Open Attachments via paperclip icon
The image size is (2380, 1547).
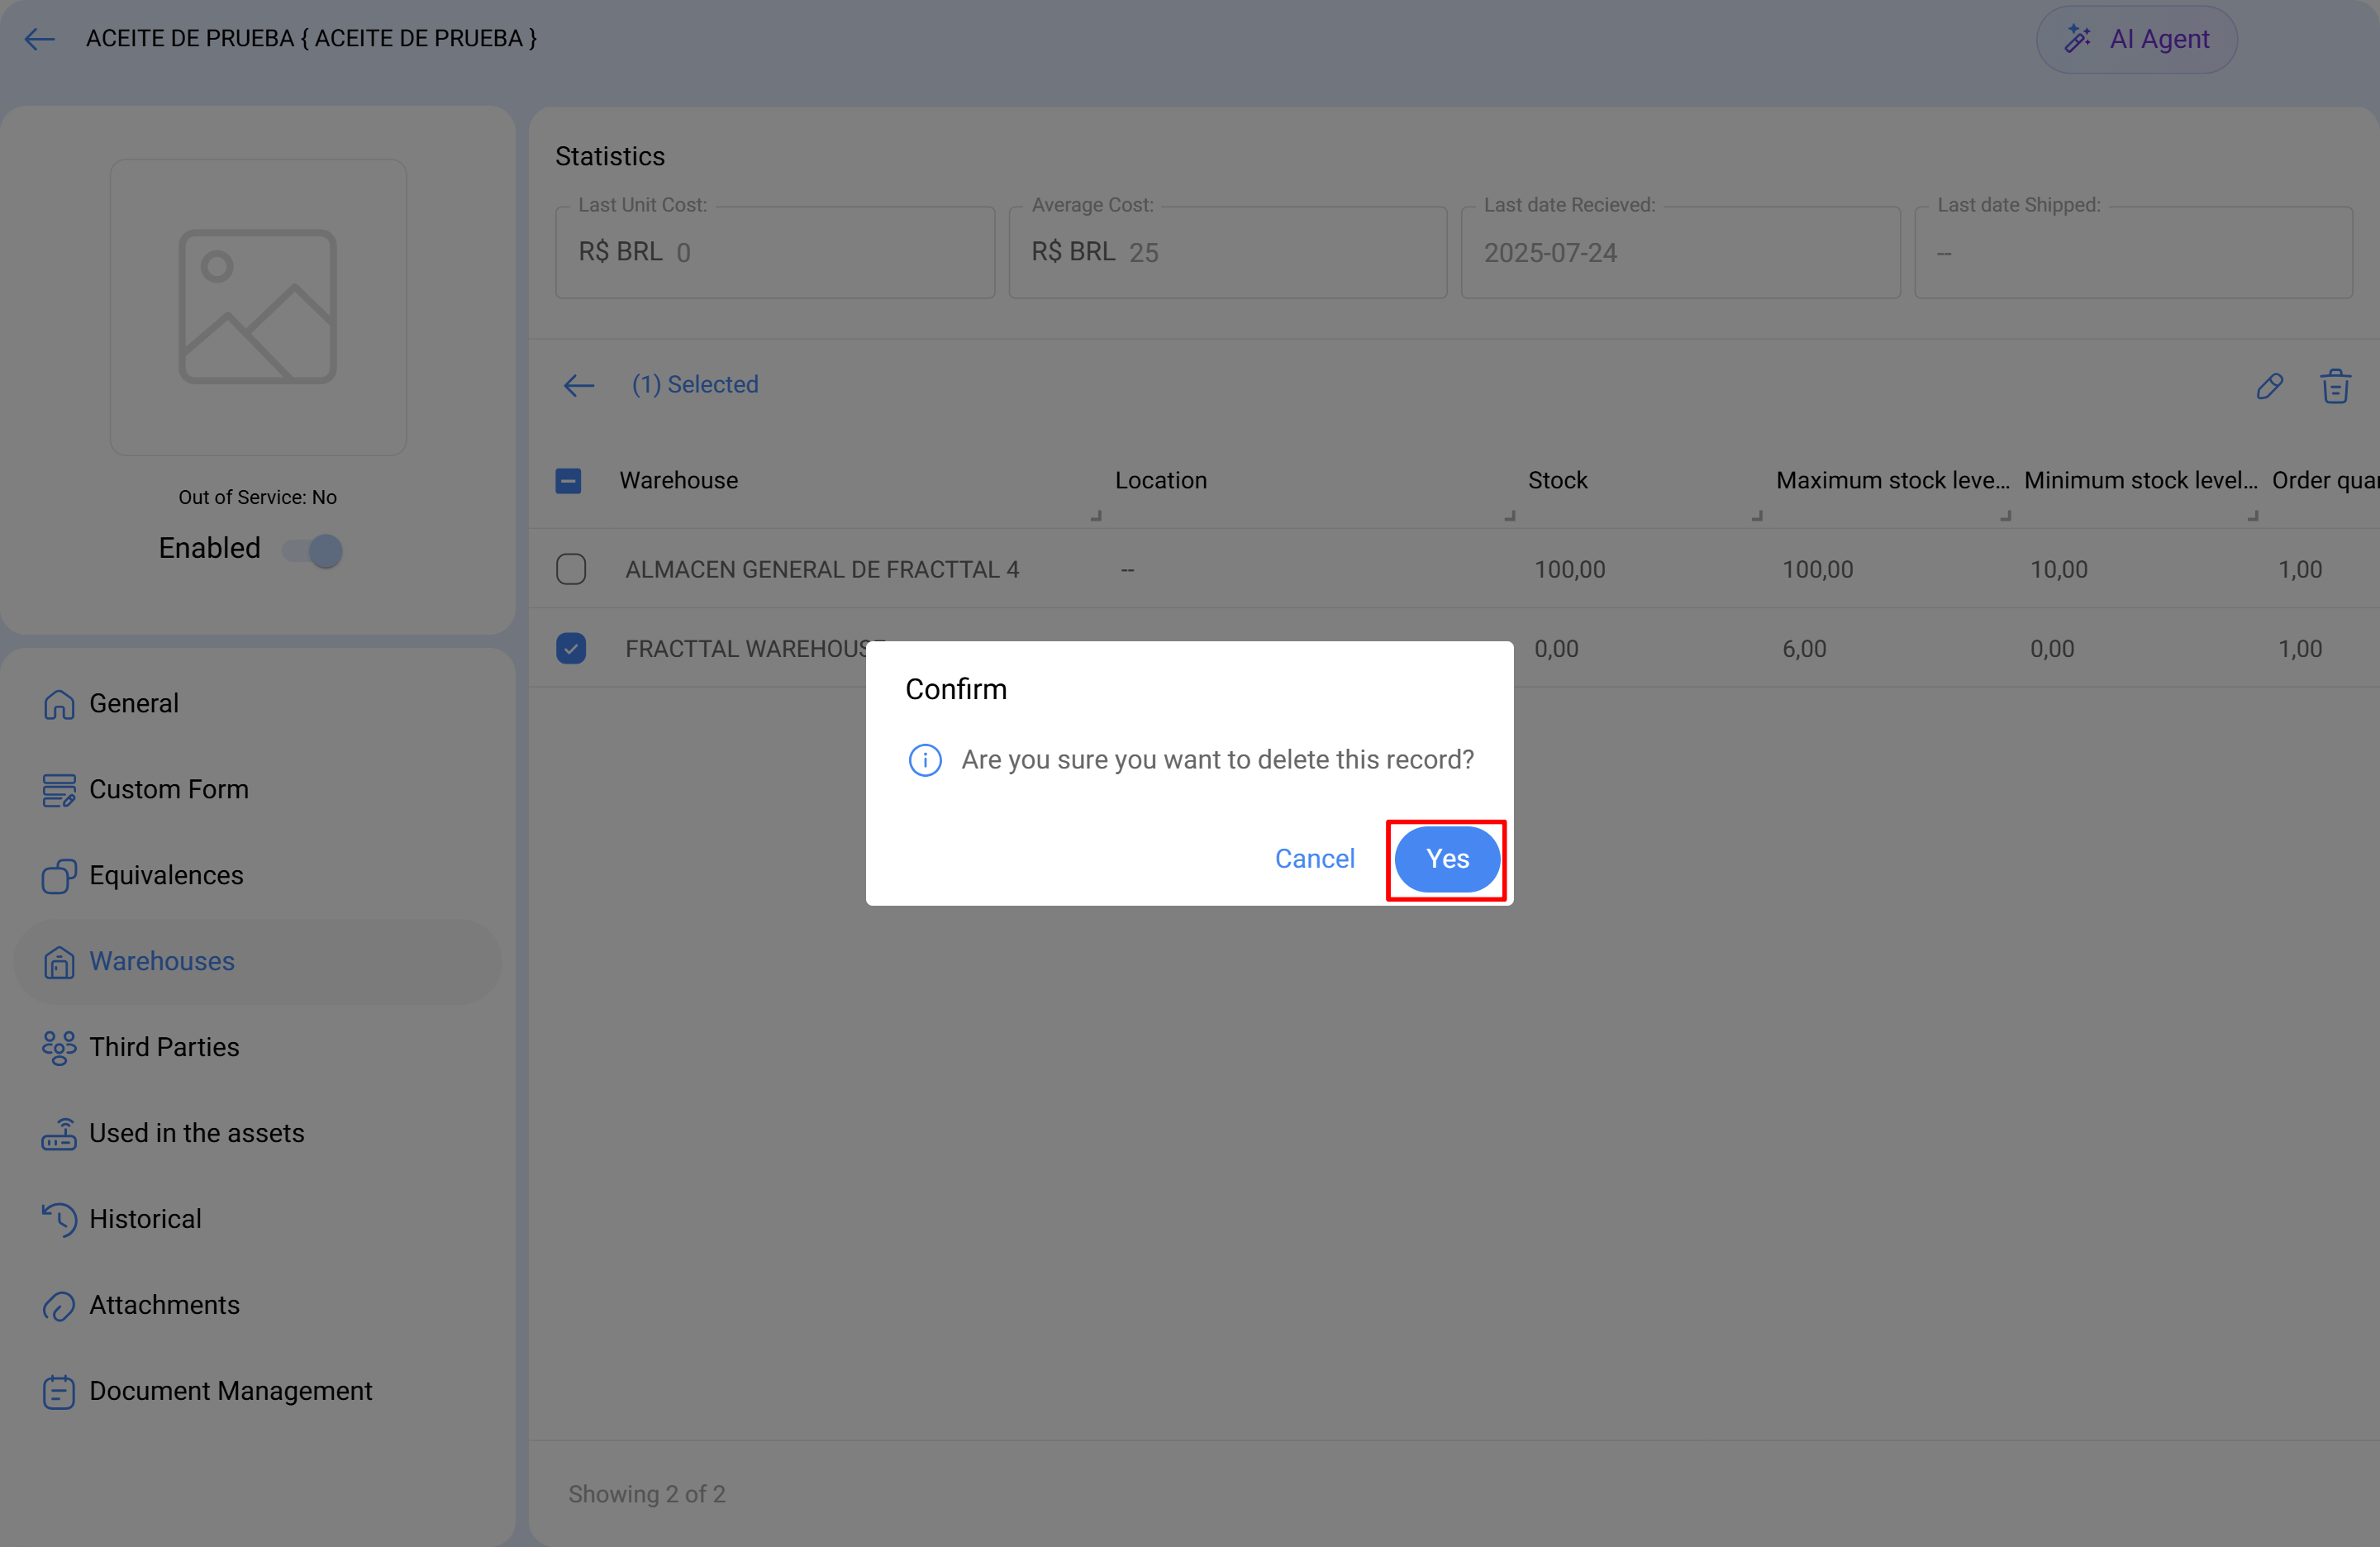click(59, 1305)
